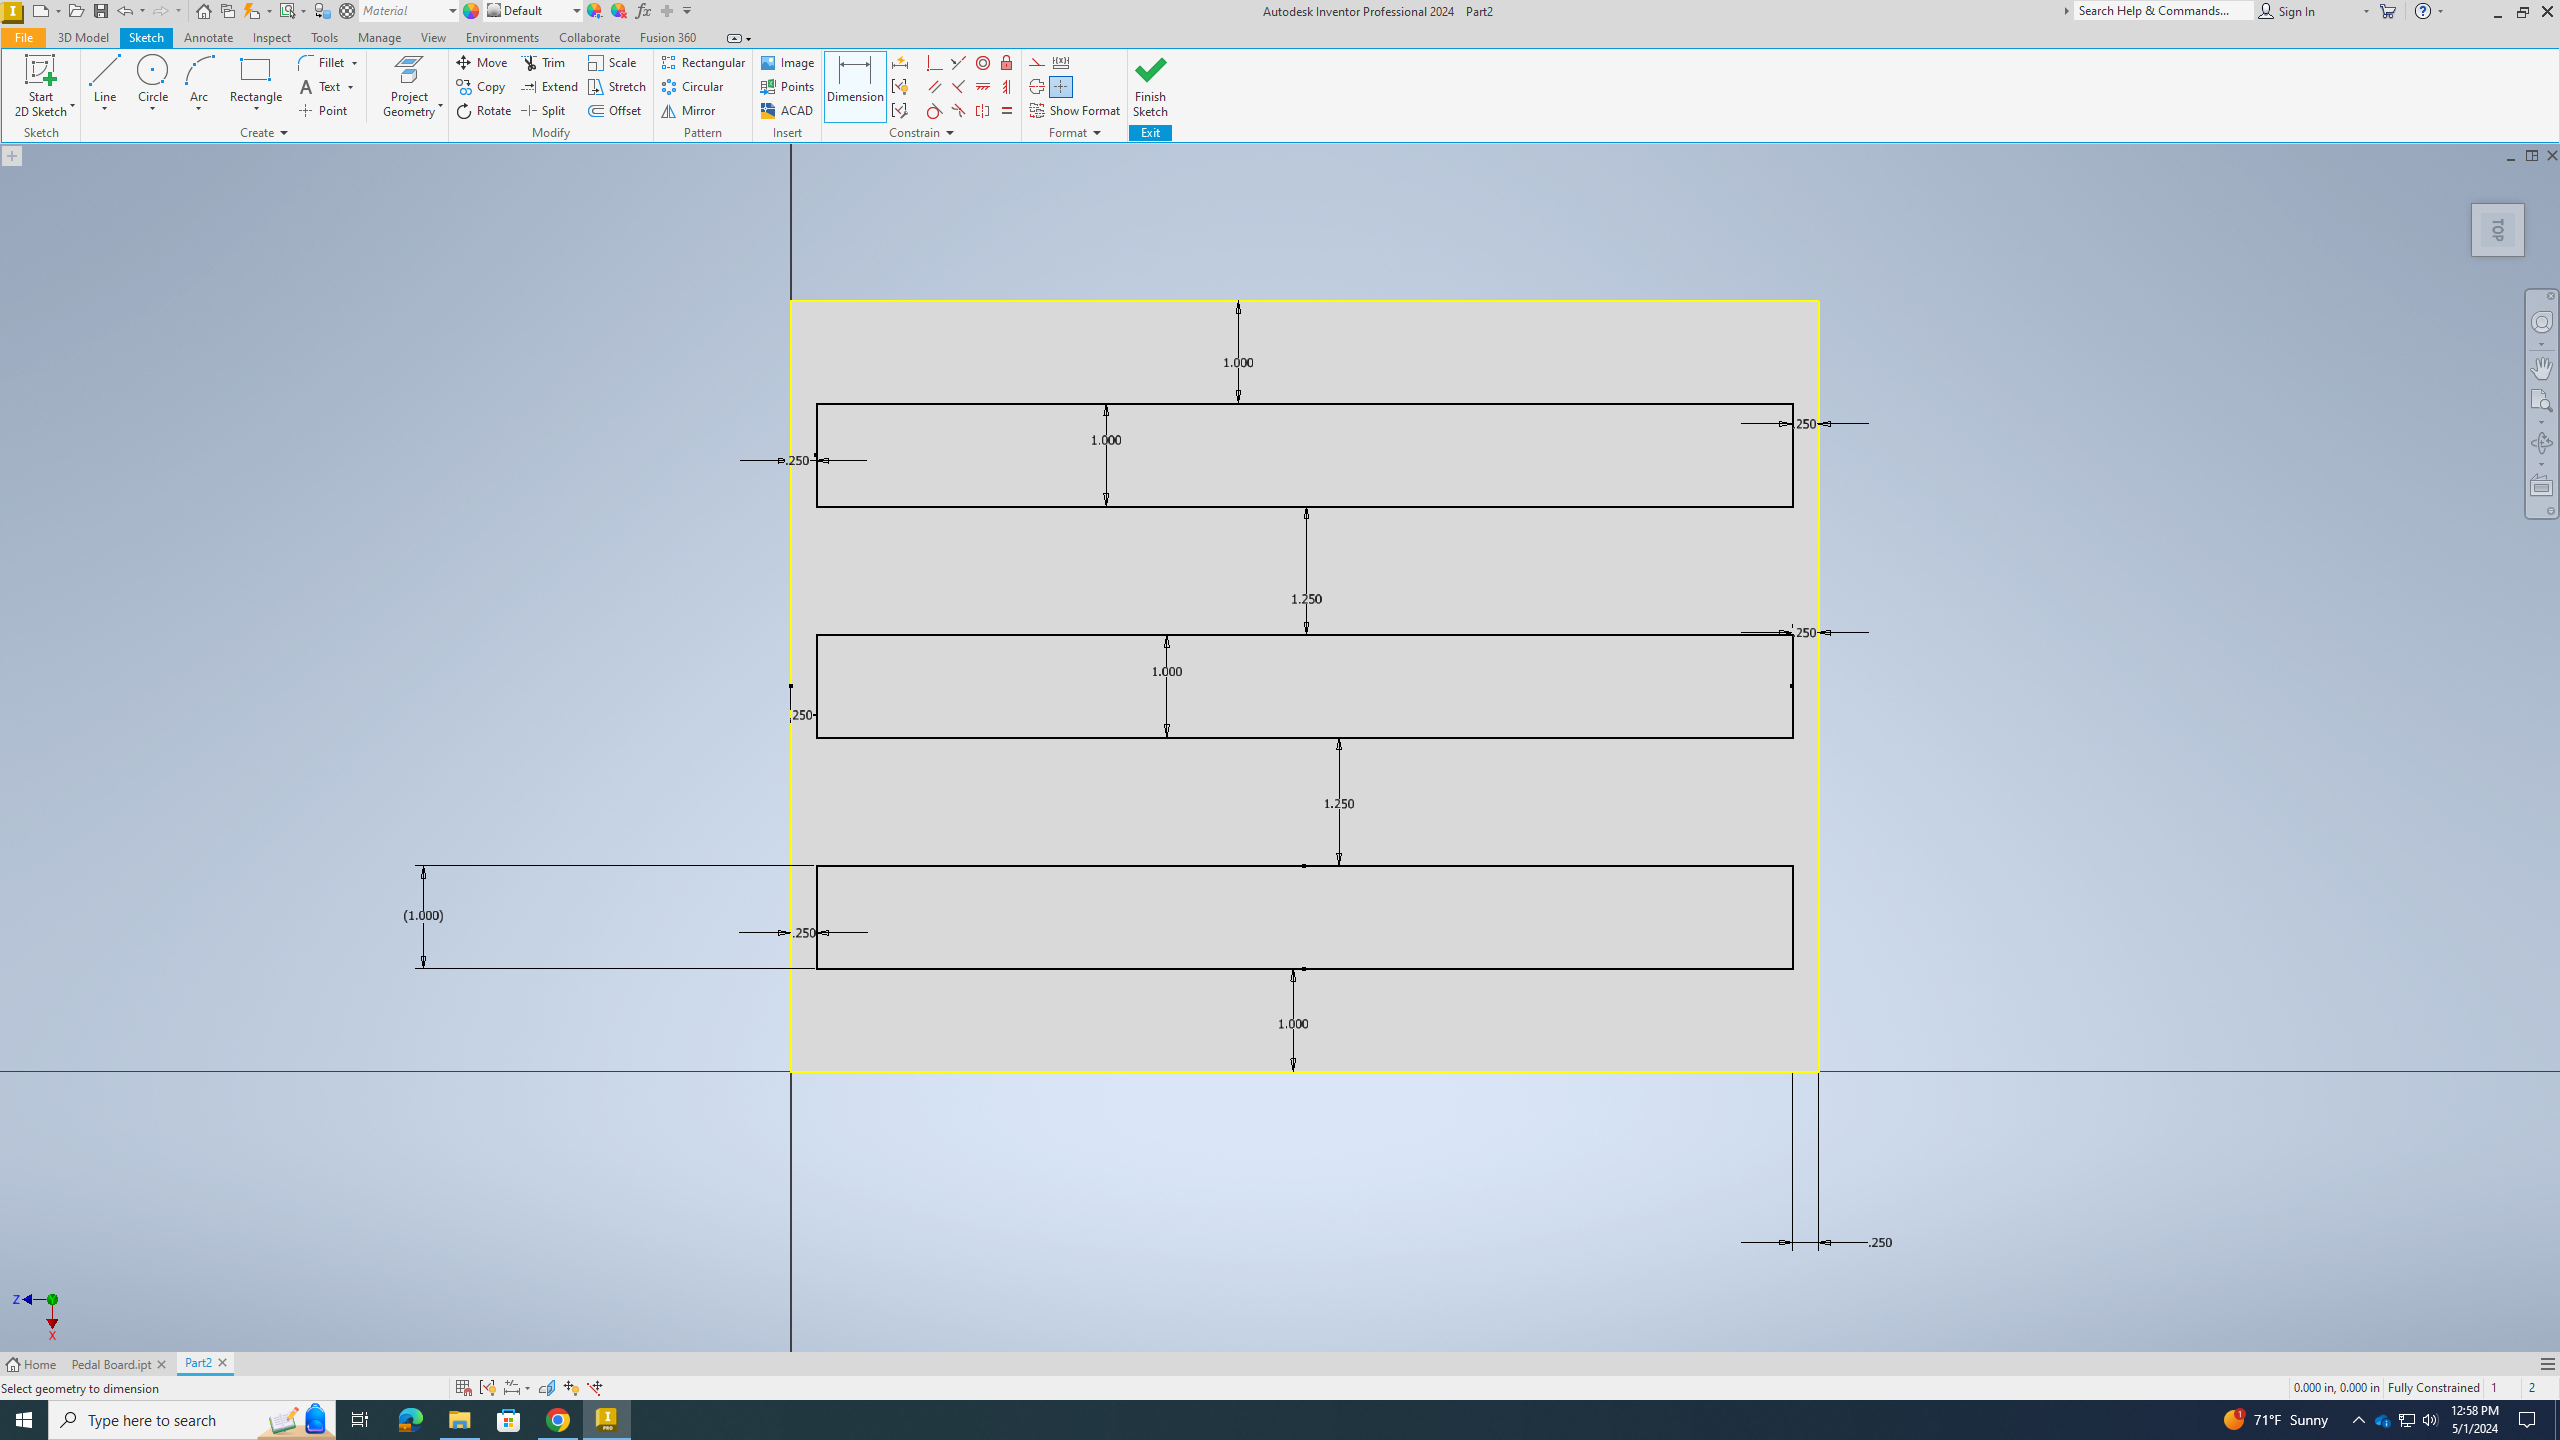Viewport: 2560px width, 1440px height.
Task: Click the Rectangular Pattern tool
Action: coord(703,62)
